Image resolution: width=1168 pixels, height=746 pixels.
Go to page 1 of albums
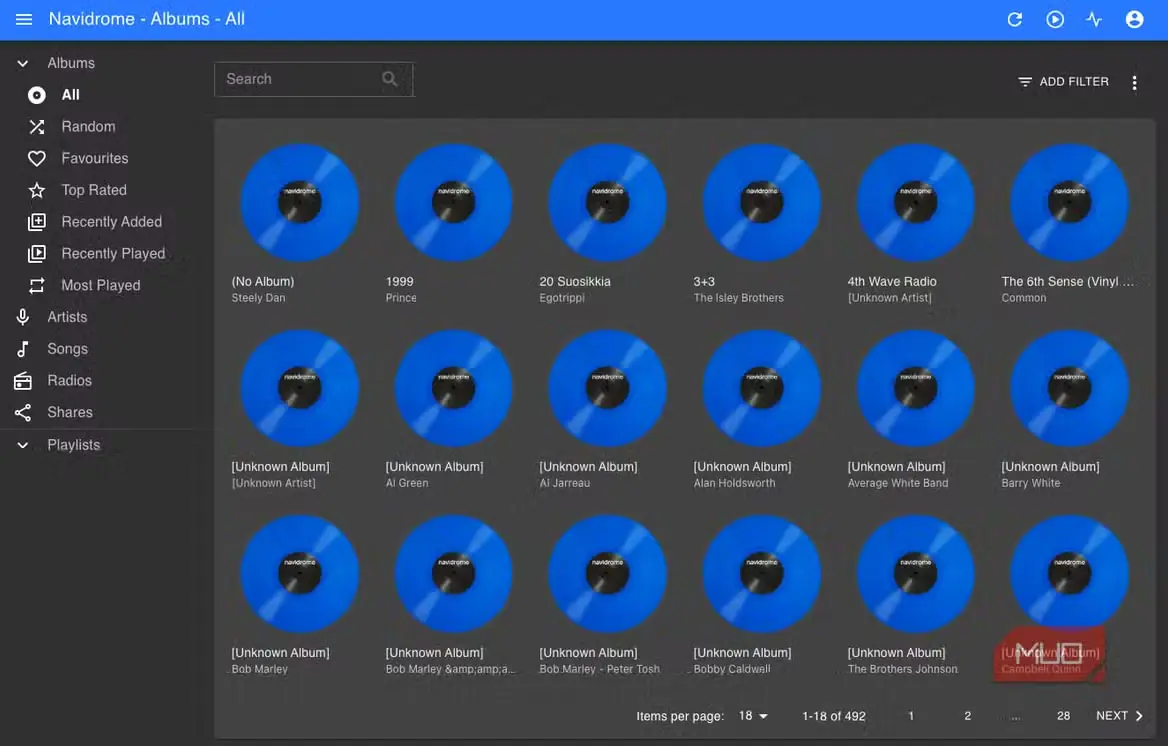point(910,715)
